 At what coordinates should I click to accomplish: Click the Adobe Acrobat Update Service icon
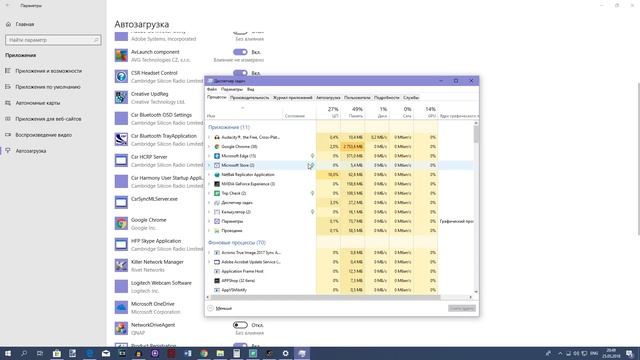tap(217, 262)
